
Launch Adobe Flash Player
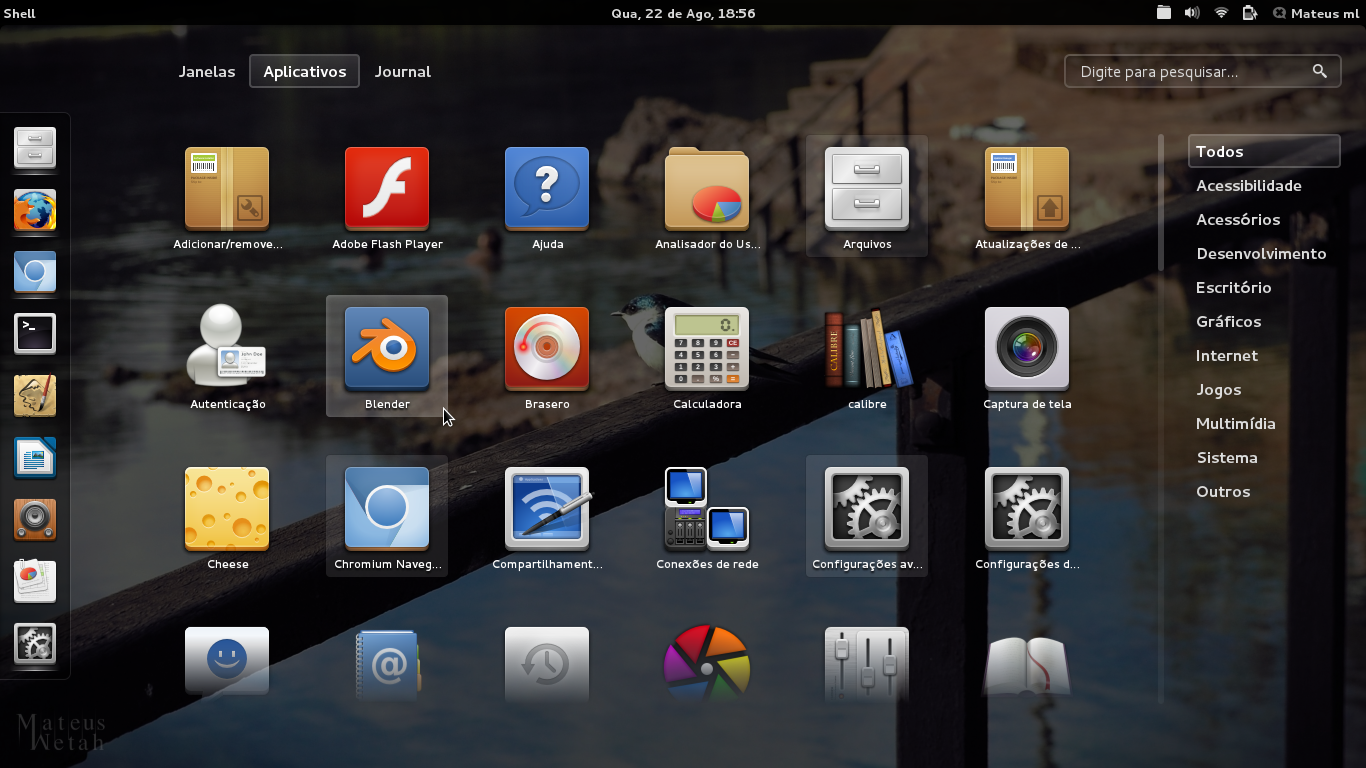[x=387, y=198]
